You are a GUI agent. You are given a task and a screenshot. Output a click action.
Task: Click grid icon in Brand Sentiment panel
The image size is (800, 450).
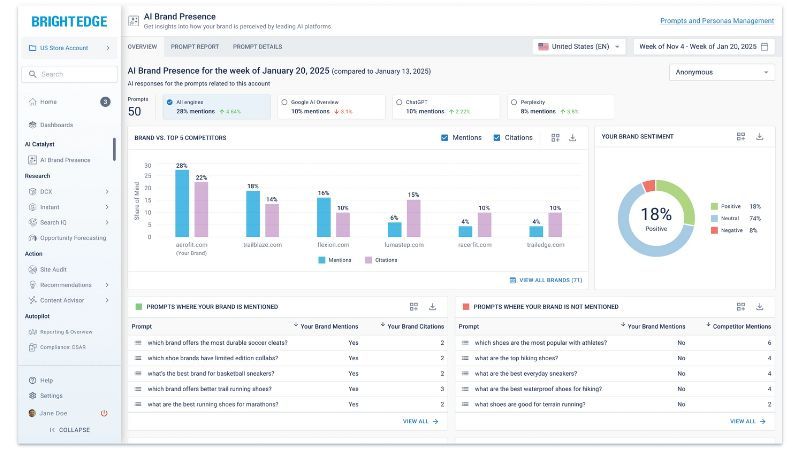tap(741, 137)
